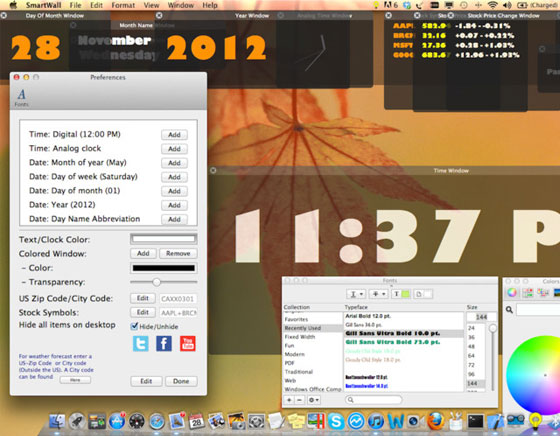Toggle the Hide/Unhide checkbox
This screenshot has width=560, height=436.
coord(134,326)
